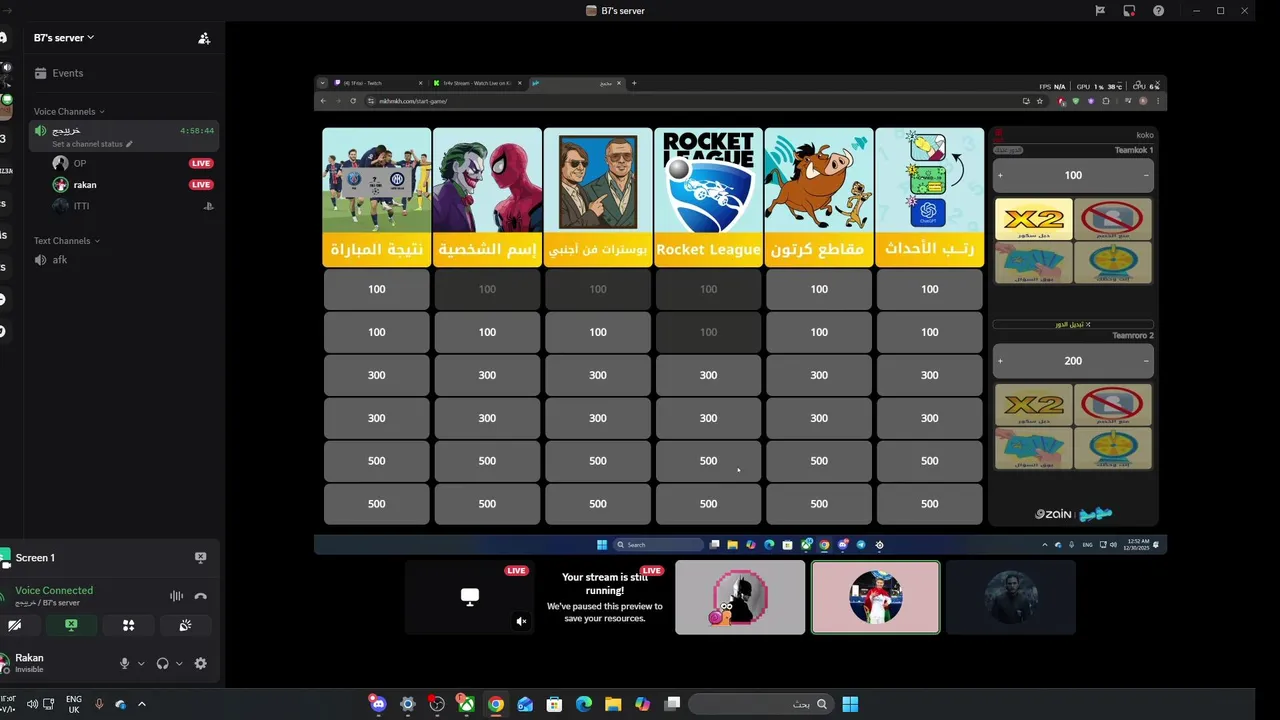Reload the page in streamed Chrome window
Screen dimensions: 1280x720
pos(352,101)
